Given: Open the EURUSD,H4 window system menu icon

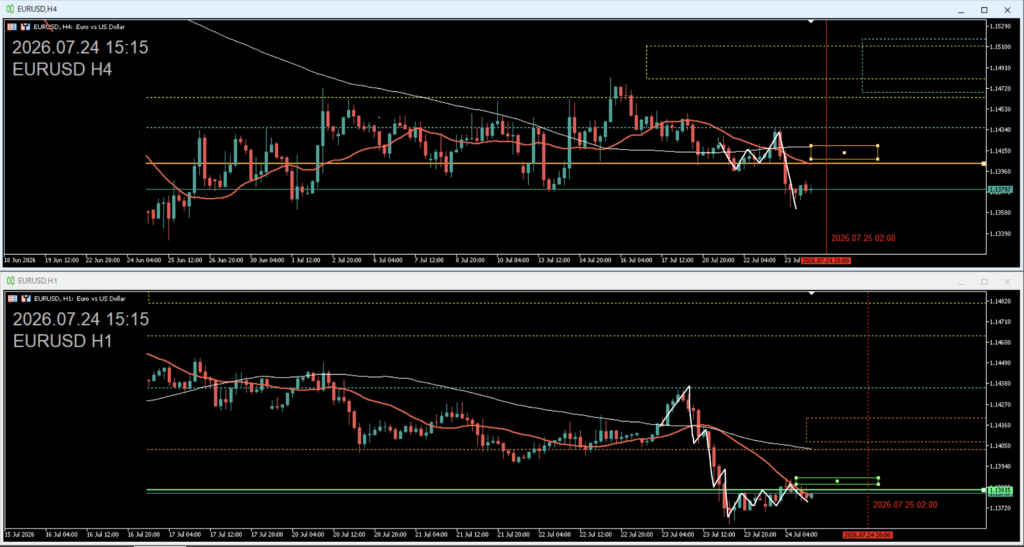Looking at the screenshot, I should (10, 9).
